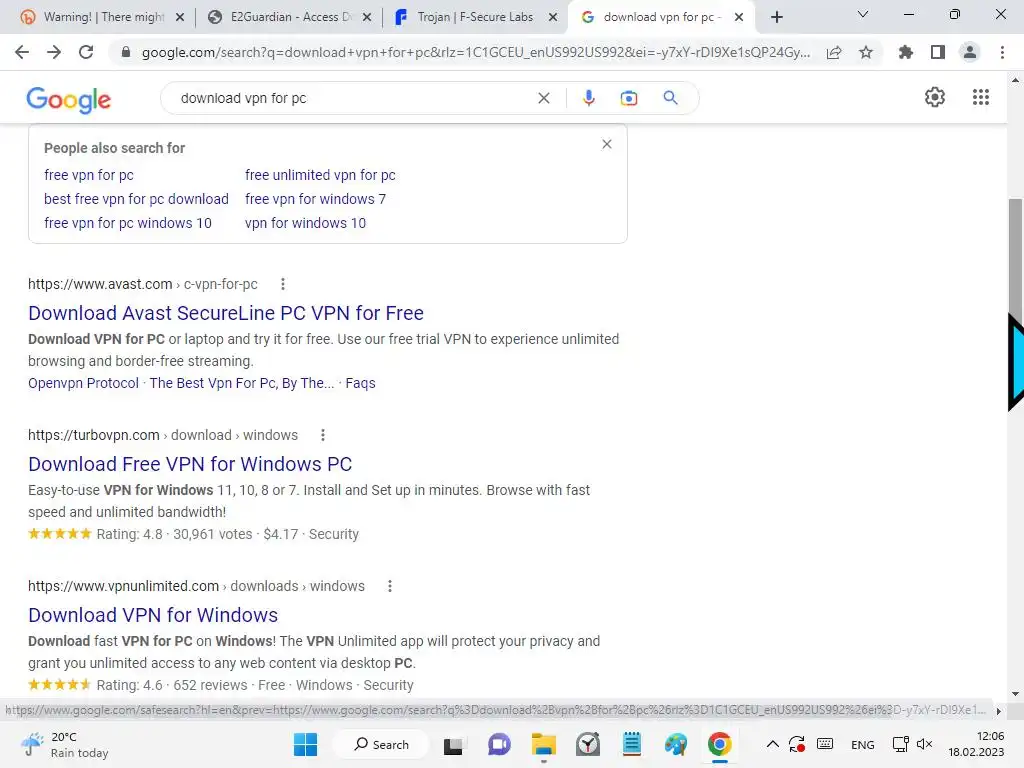Open a new browser tab
The width and height of the screenshot is (1024, 768).
point(776,17)
